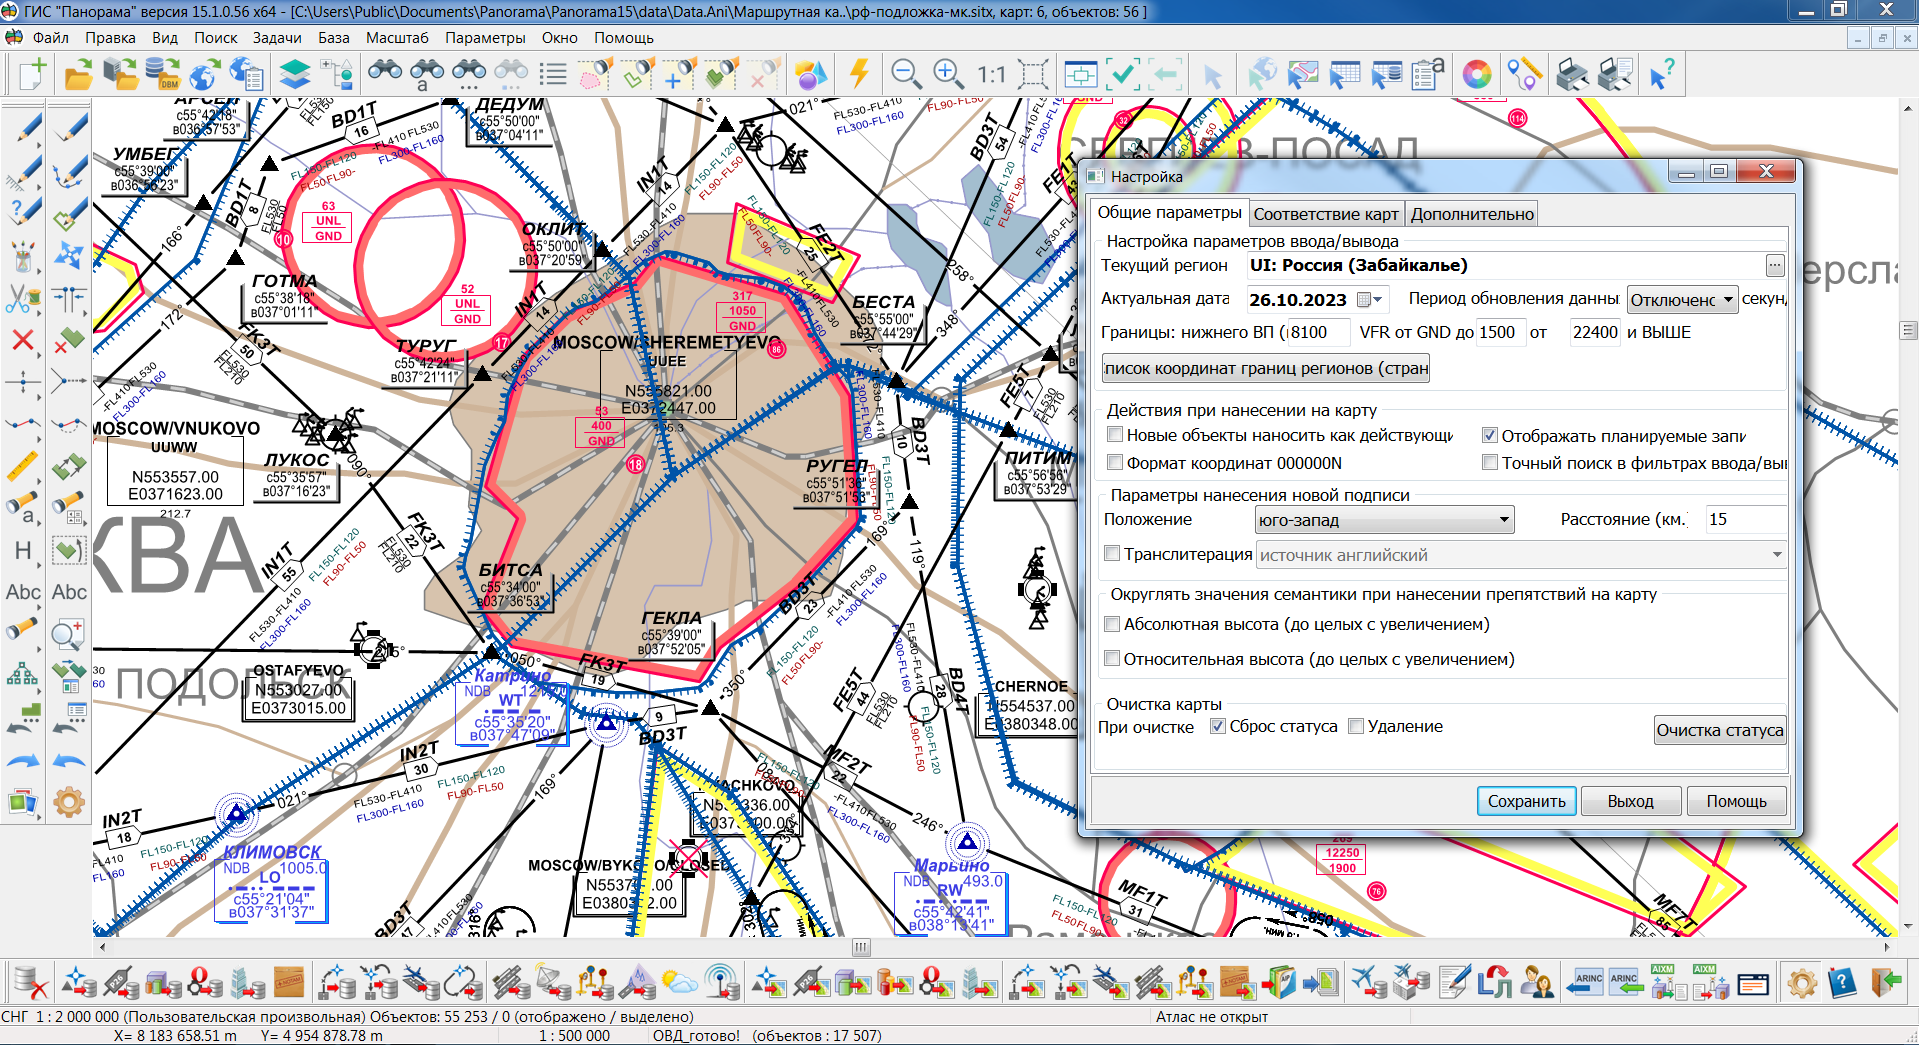1919x1045 pixels.
Task: Click the search by name binoculars
Action: click(x=427, y=74)
